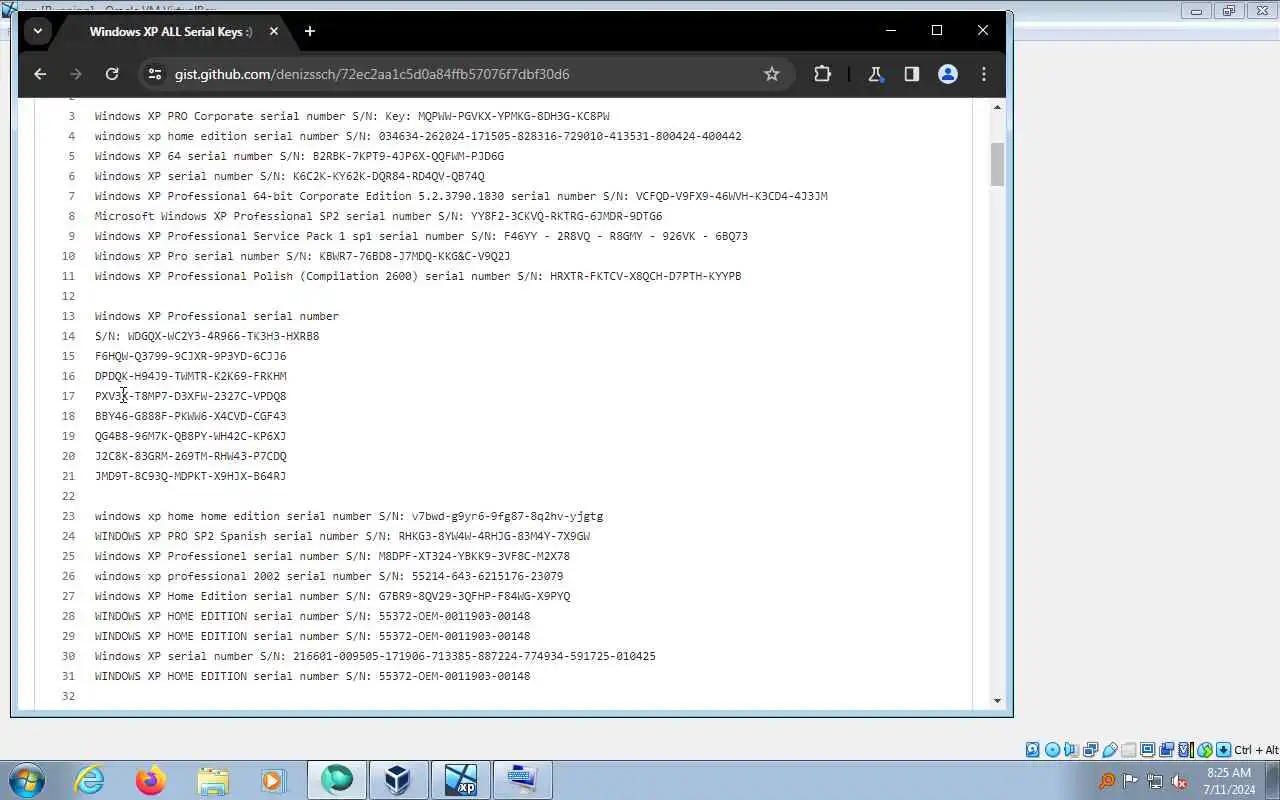Open Windows Media Player on taskbar
Screen dimensions: 1280x800
274,780
